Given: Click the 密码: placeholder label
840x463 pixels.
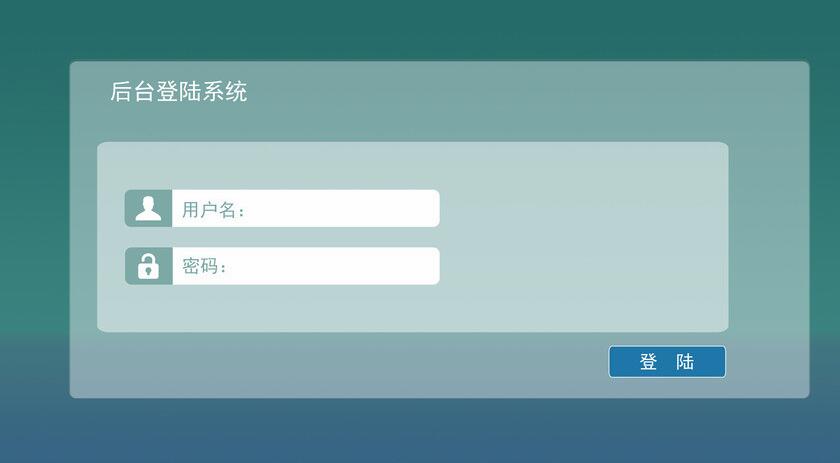Looking at the screenshot, I should (x=205, y=267).
